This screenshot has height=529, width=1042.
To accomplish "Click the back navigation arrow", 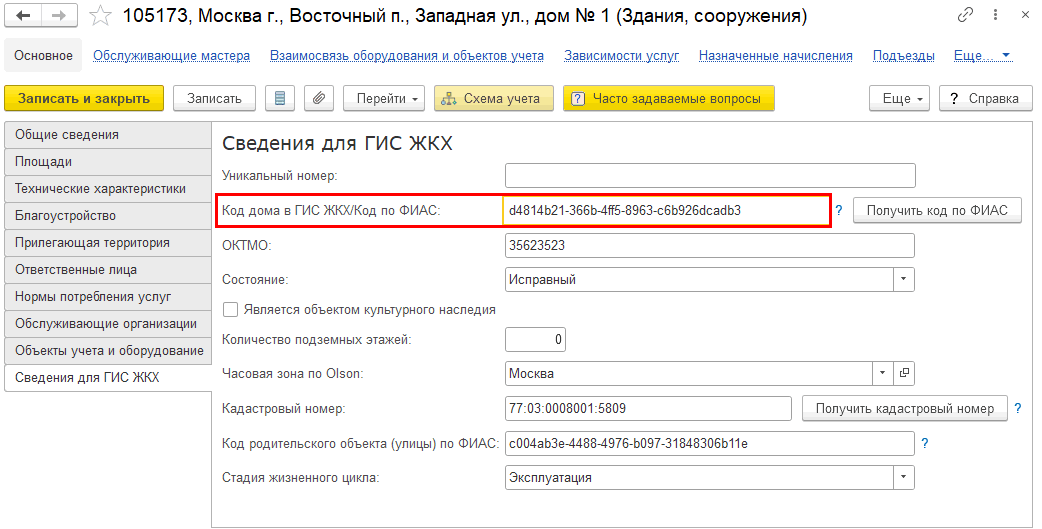I will pyautogui.click(x=23, y=16).
